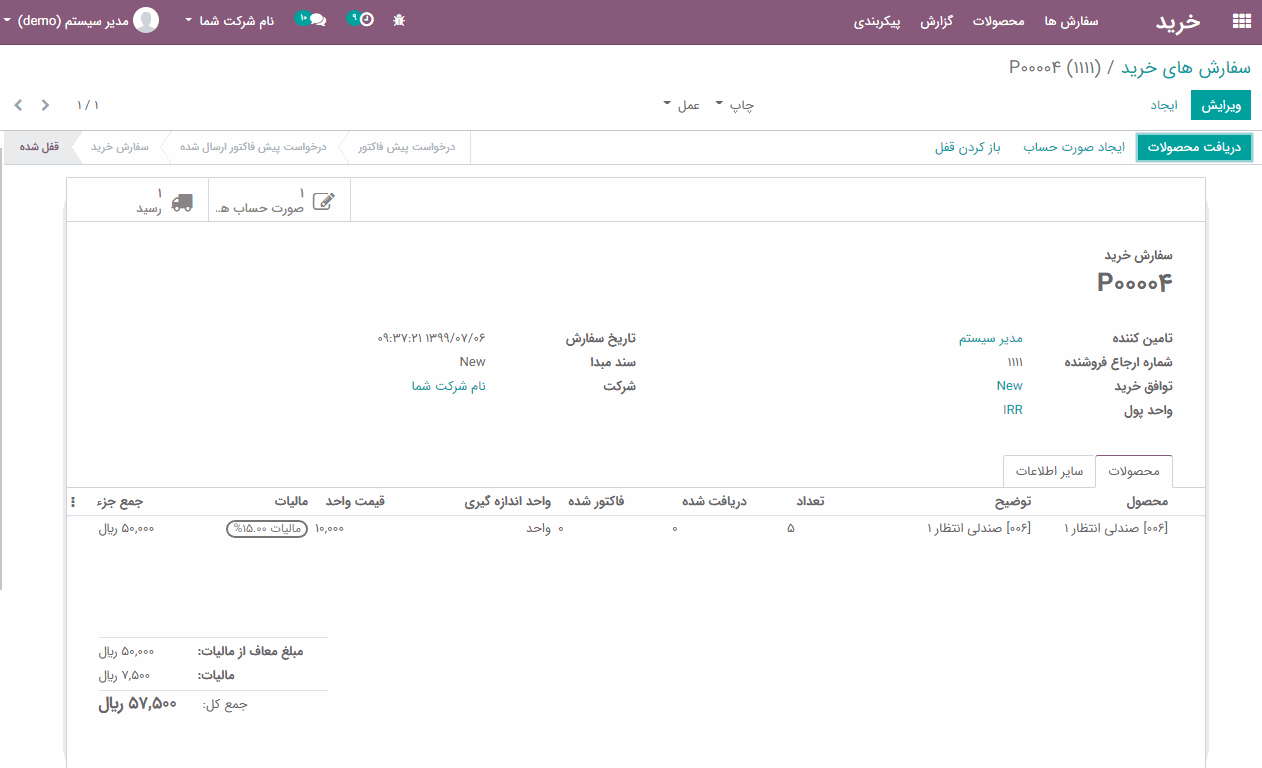Open the گزارش menu
This screenshot has width=1262, height=768.
tap(936, 21)
